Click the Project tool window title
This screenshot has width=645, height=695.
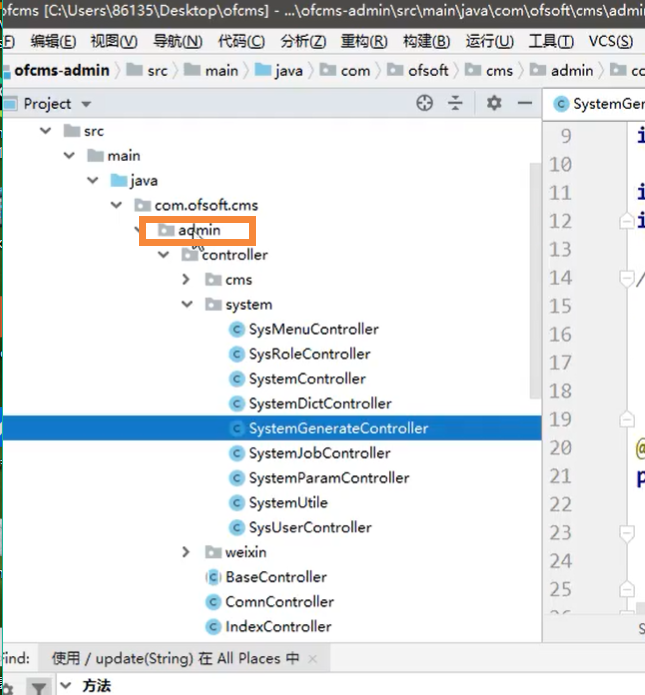pyautogui.click(x=47, y=104)
